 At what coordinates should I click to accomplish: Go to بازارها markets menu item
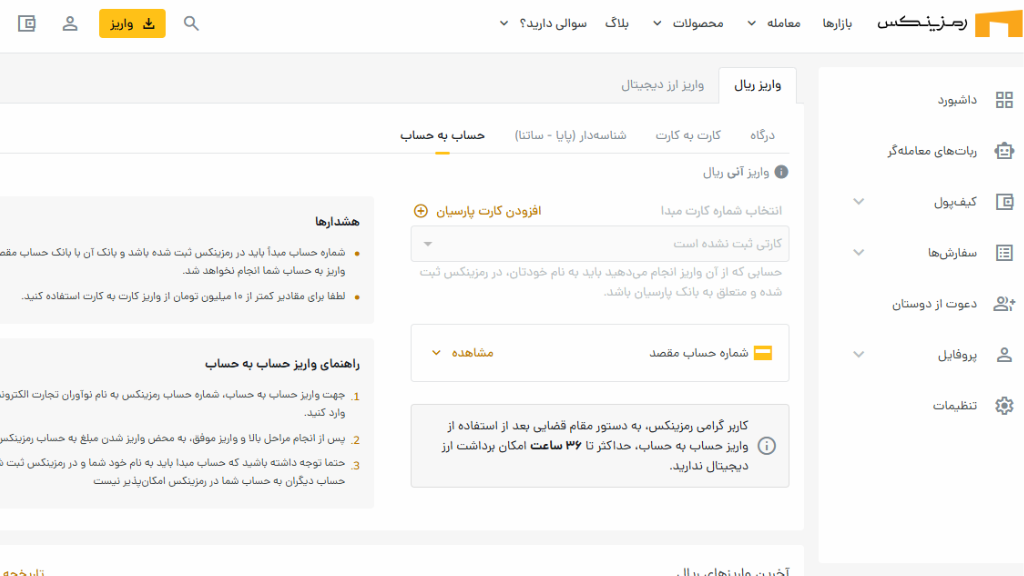[837, 24]
